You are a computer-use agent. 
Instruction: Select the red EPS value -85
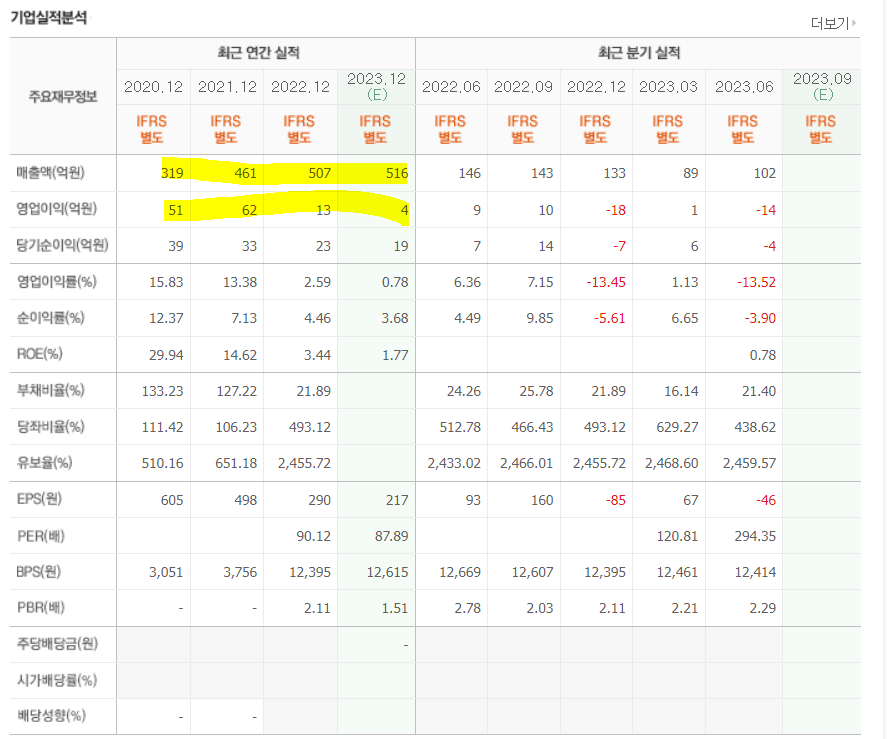pos(615,500)
